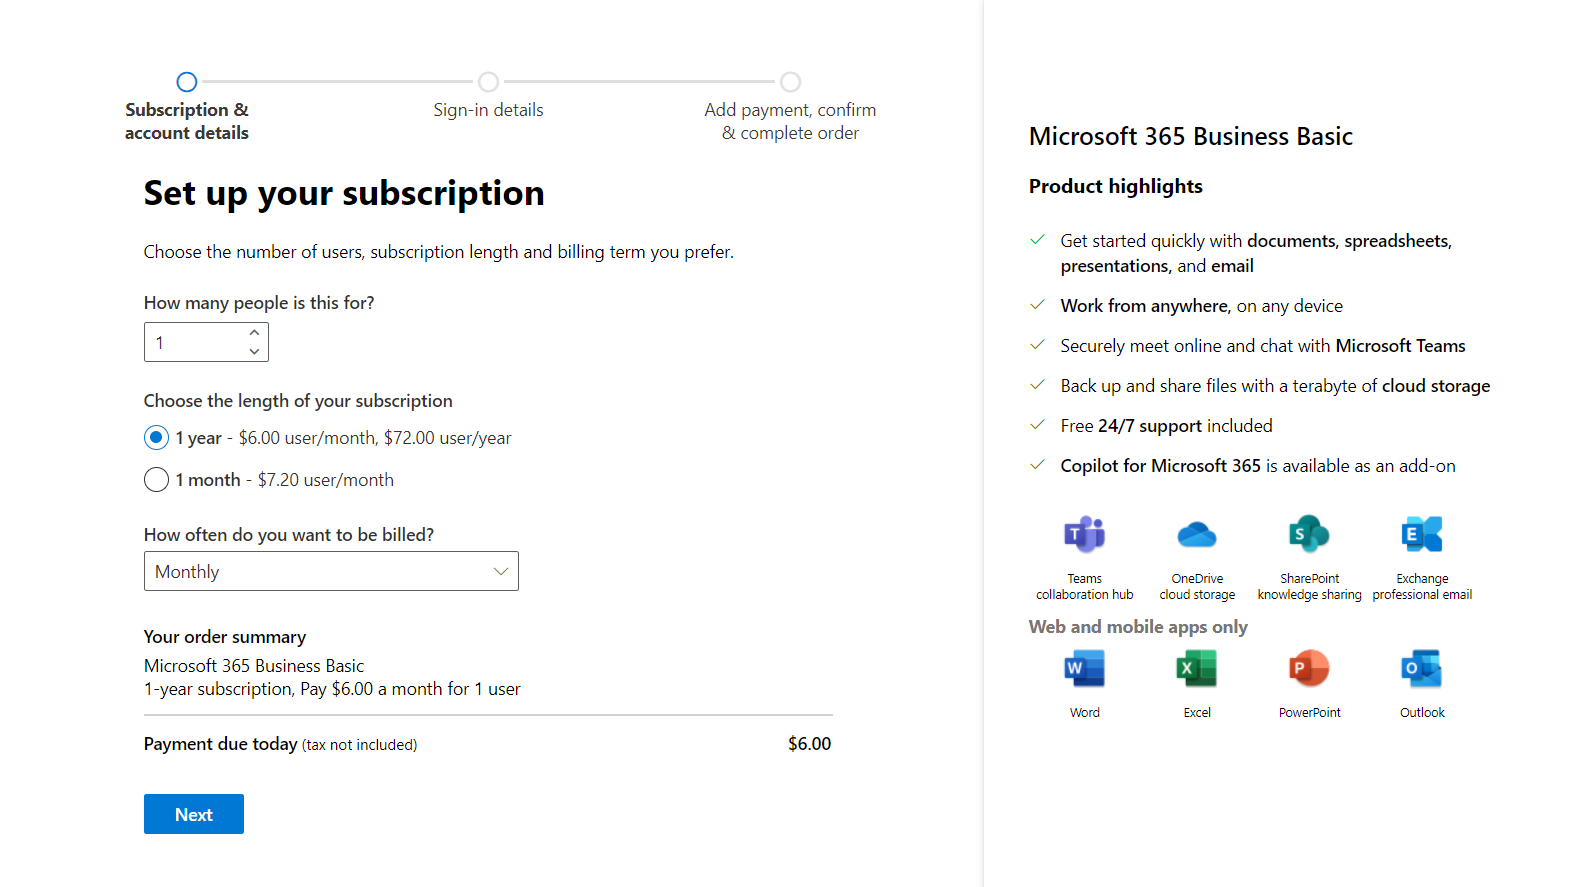This screenshot has width=1571, height=887.
Task: Decrease the number of people with down arrow
Action: tap(254, 351)
